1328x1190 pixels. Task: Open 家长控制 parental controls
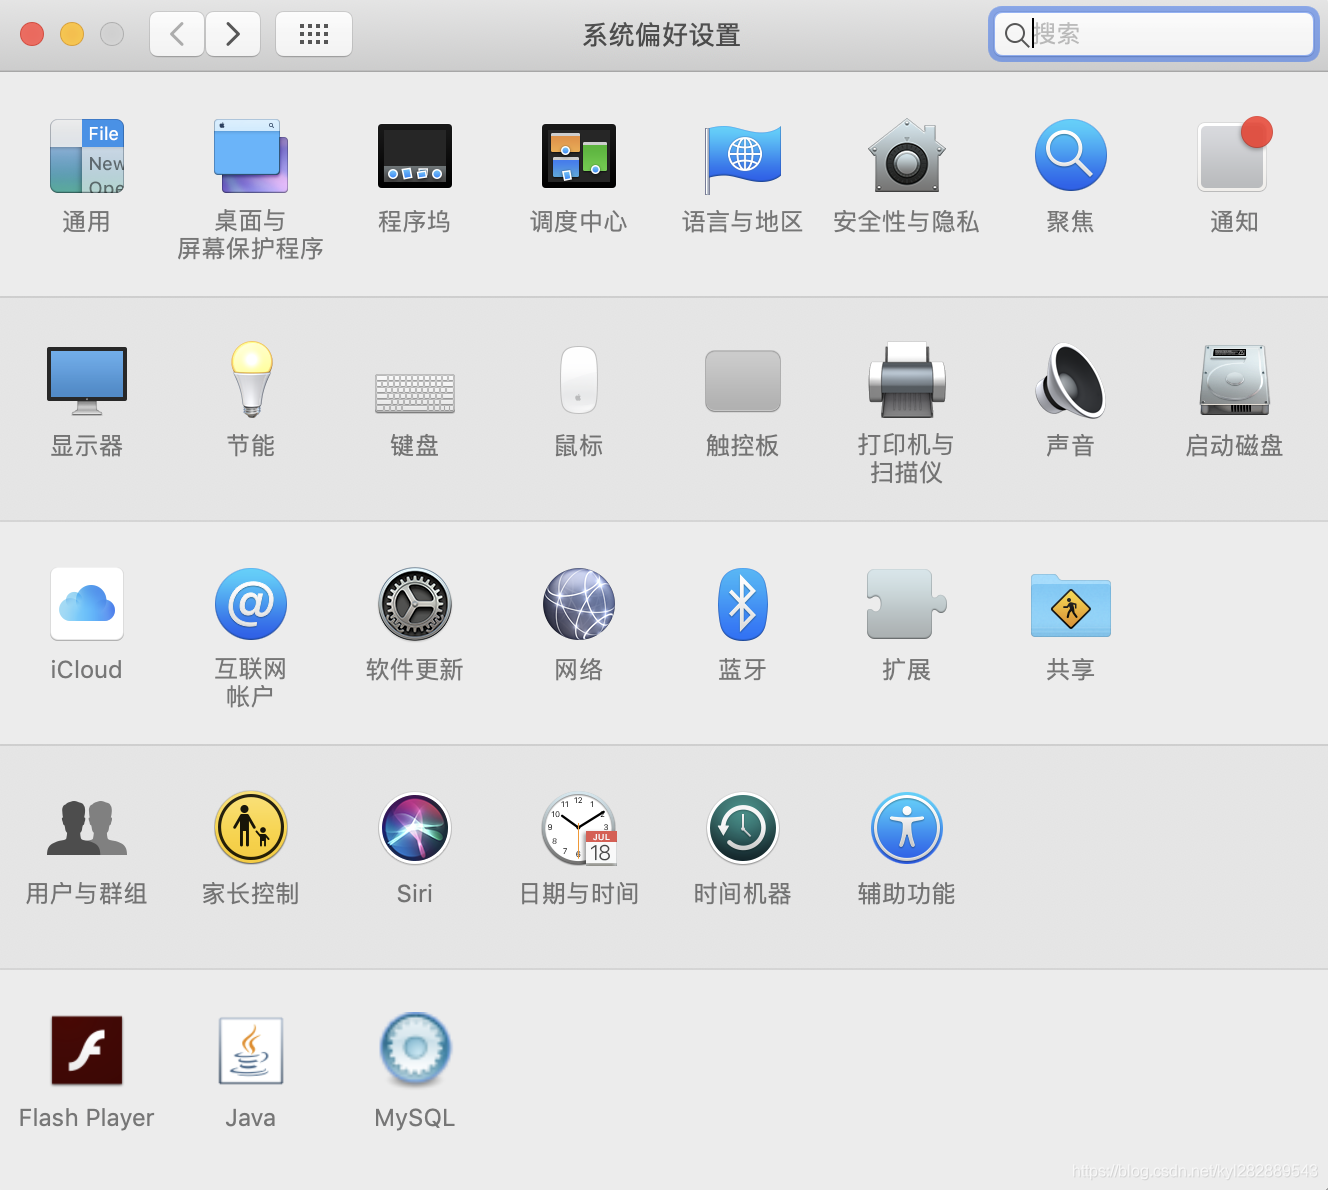(251, 828)
